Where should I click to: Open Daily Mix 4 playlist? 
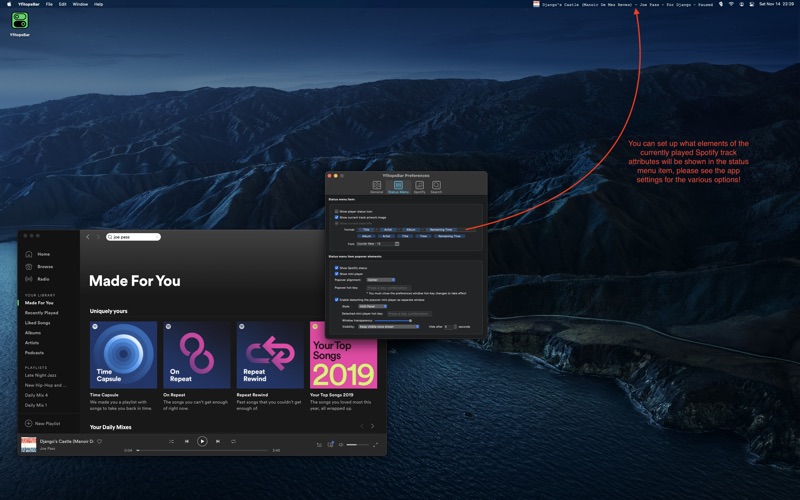point(36,395)
